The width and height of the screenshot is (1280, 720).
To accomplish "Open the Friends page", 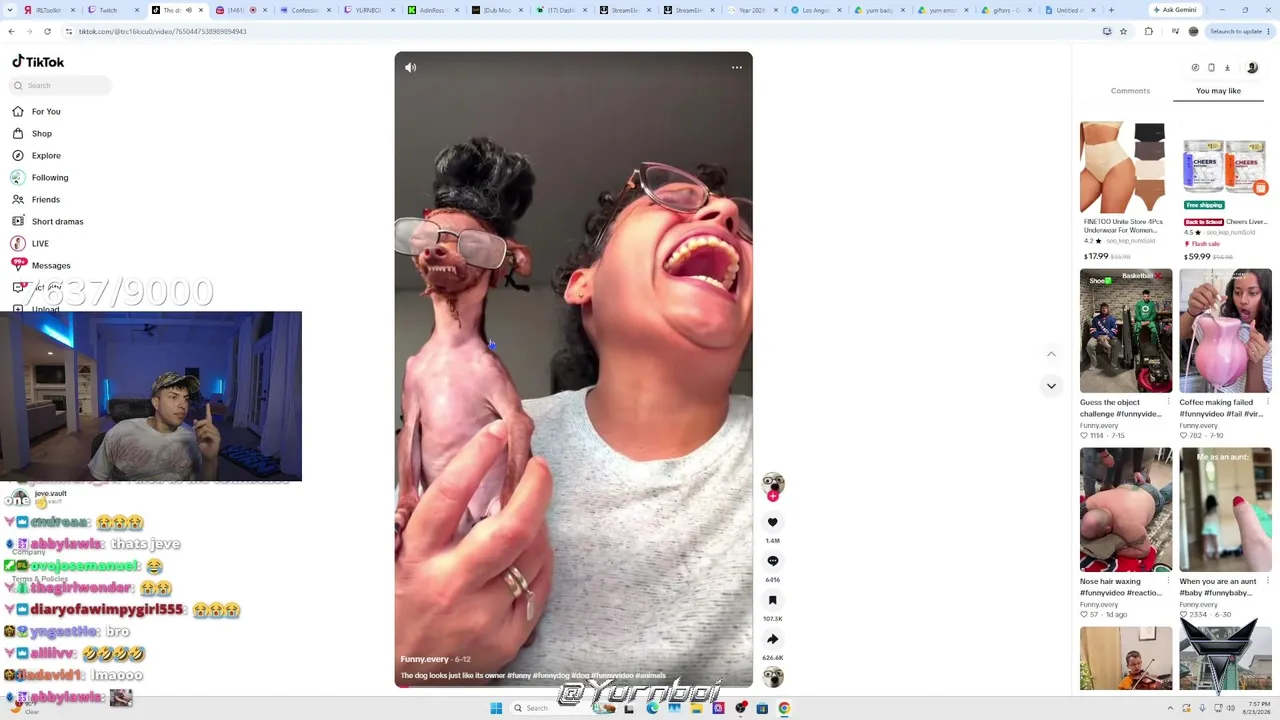I will pyautogui.click(x=46, y=200).
